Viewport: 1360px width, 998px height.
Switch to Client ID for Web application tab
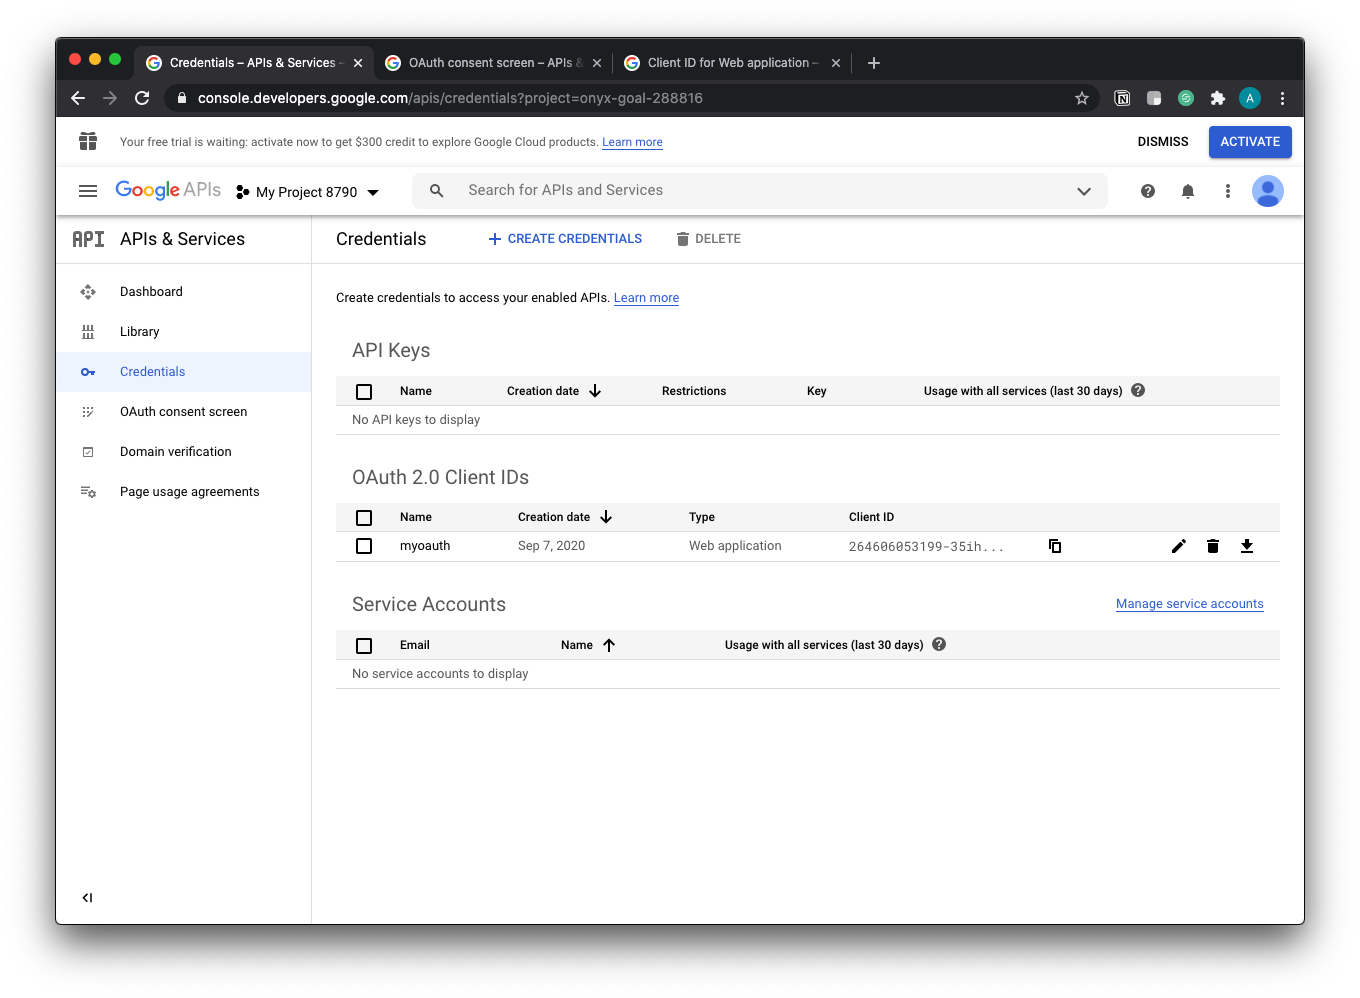coord(731,63)
